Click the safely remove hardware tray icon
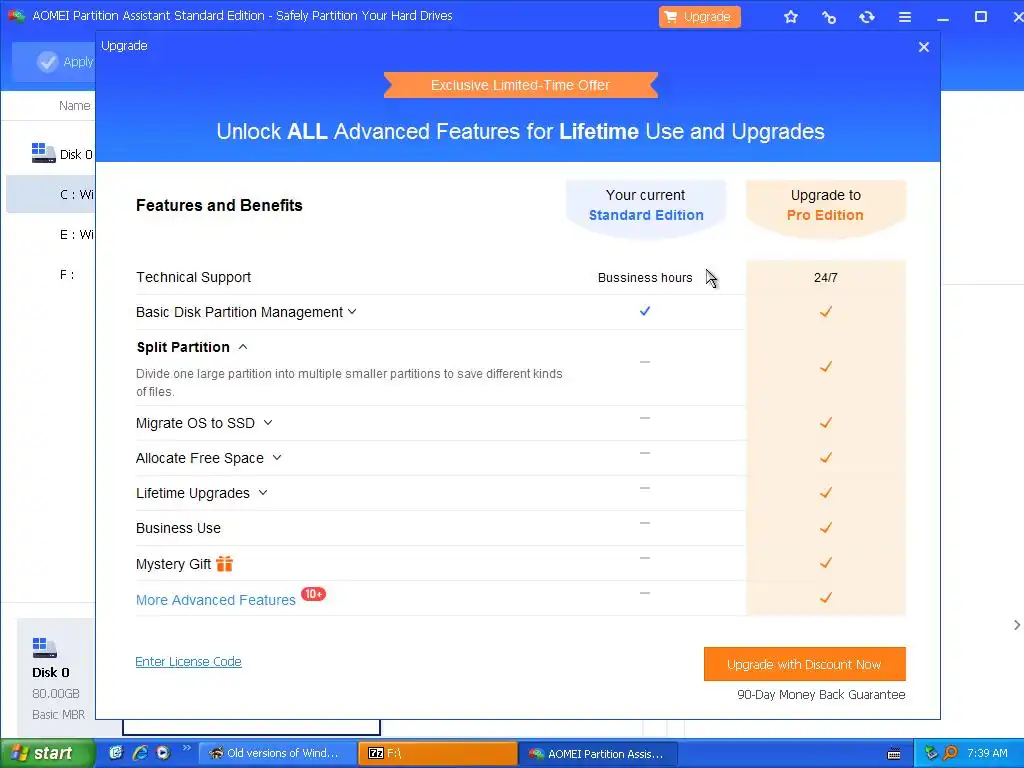This screenshot has width=1024, height=768. (931, 753)
